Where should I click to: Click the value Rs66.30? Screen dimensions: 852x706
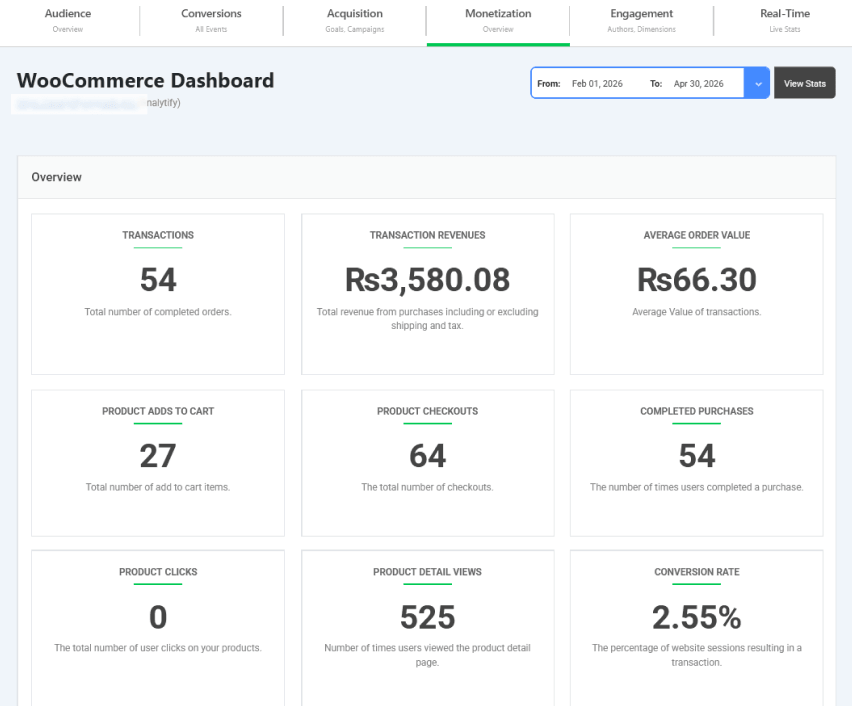[x=697, y=279]
